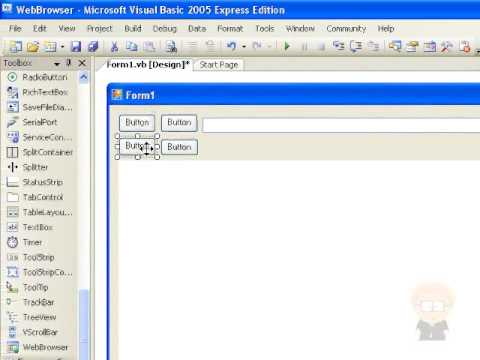Click the Toolbox scrollbar up arrow

pyautogui.click(x=84, y=77)
